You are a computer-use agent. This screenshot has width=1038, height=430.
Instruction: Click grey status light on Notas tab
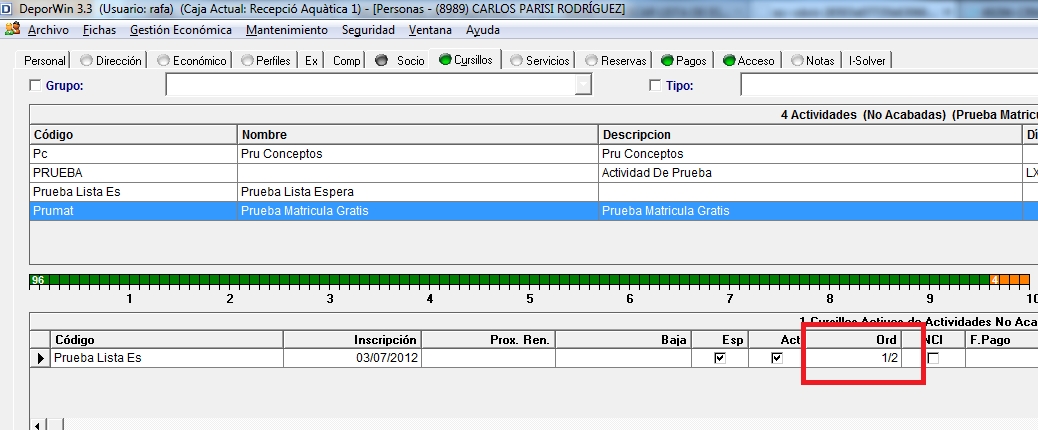pyautogui.click(x=797, y=60)
